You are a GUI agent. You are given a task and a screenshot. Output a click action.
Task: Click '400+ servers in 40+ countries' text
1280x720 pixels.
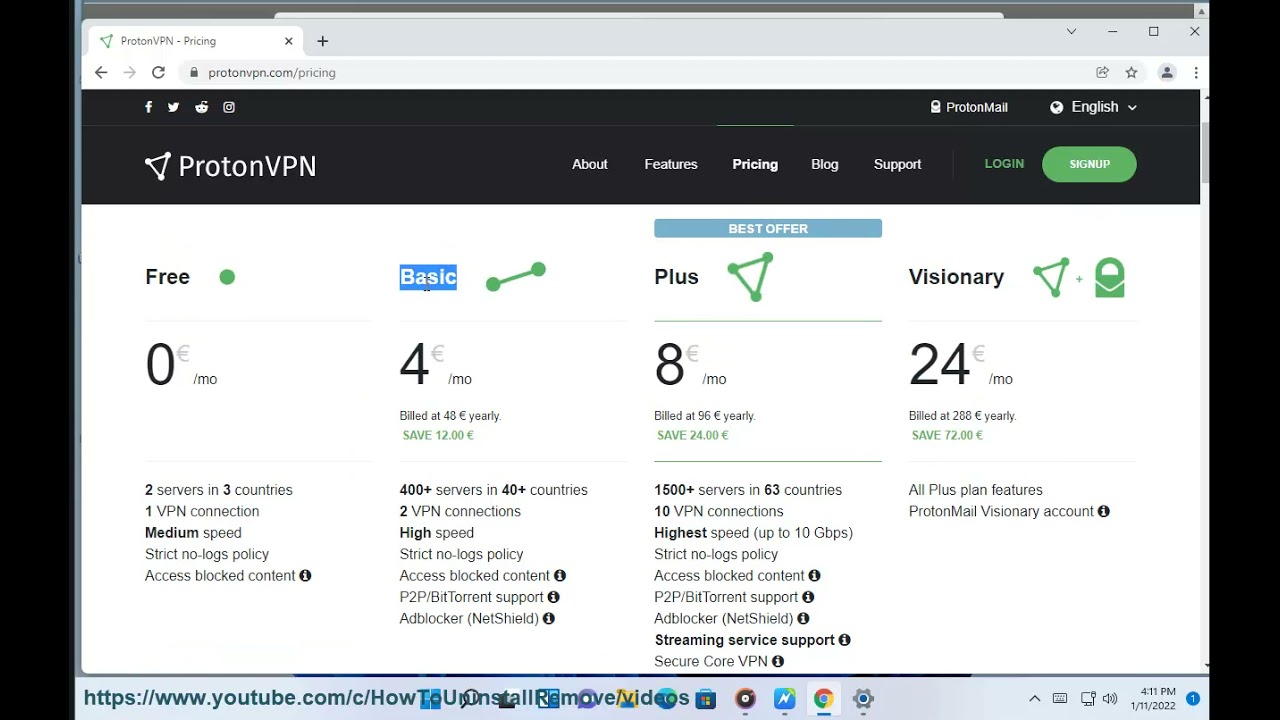click(x=493, y=490)
